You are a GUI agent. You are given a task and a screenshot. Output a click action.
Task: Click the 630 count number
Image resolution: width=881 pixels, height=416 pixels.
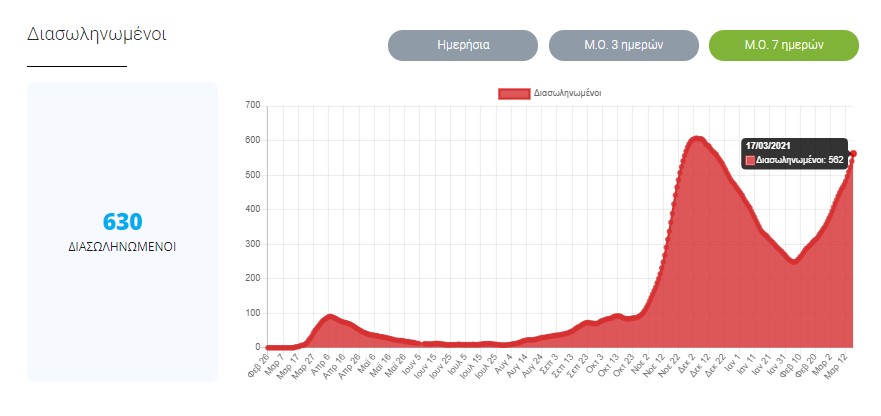pyautogui.click(x=122, y=222)
